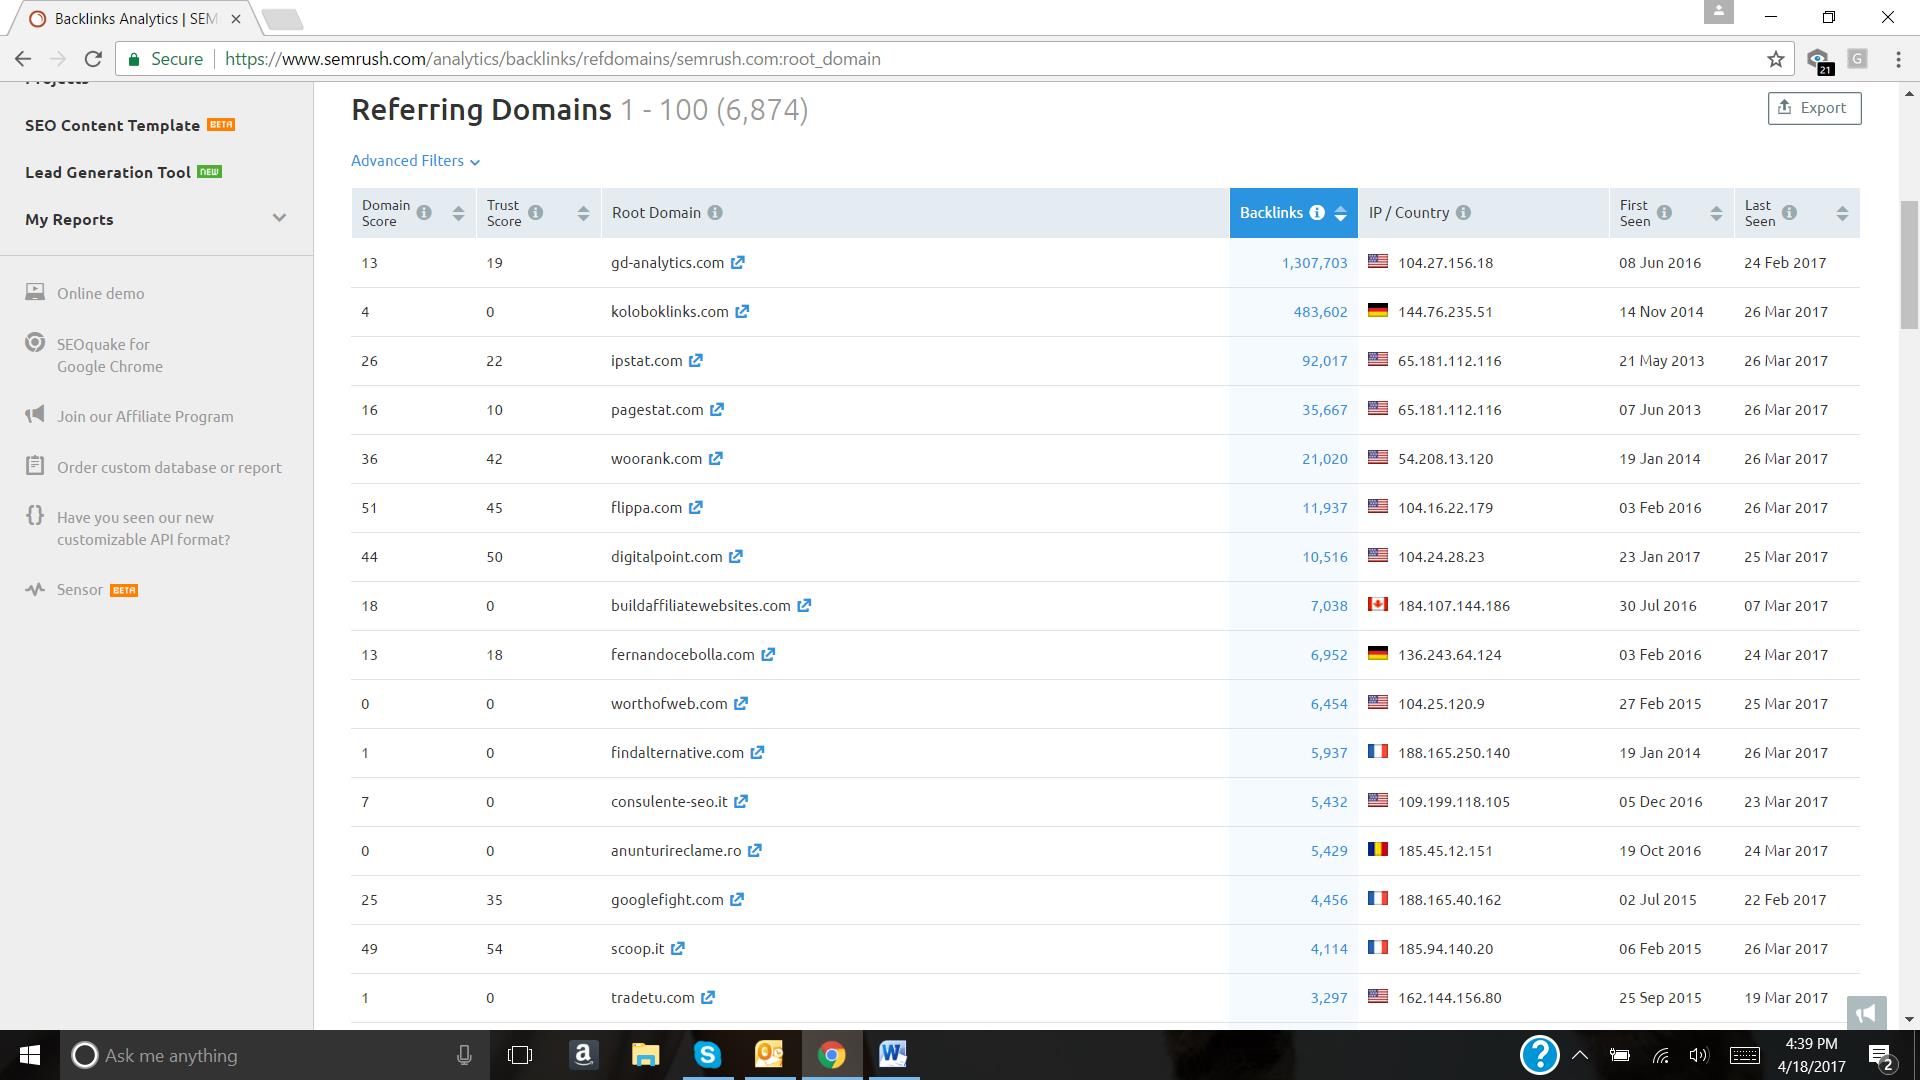Open Amazon app in taskbar

coord(583,1055)
